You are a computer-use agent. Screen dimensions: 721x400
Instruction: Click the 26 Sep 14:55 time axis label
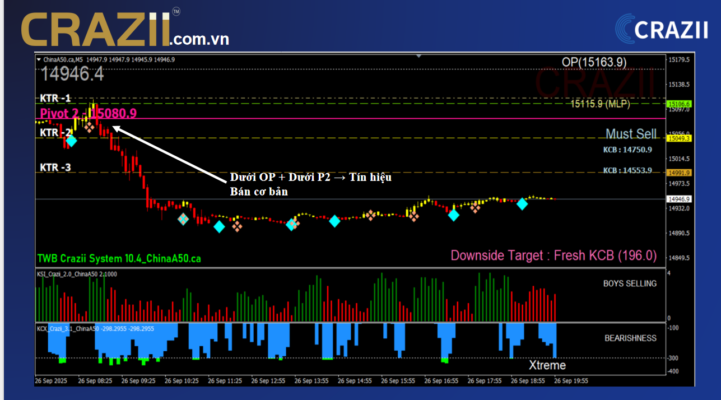(354, 381)
